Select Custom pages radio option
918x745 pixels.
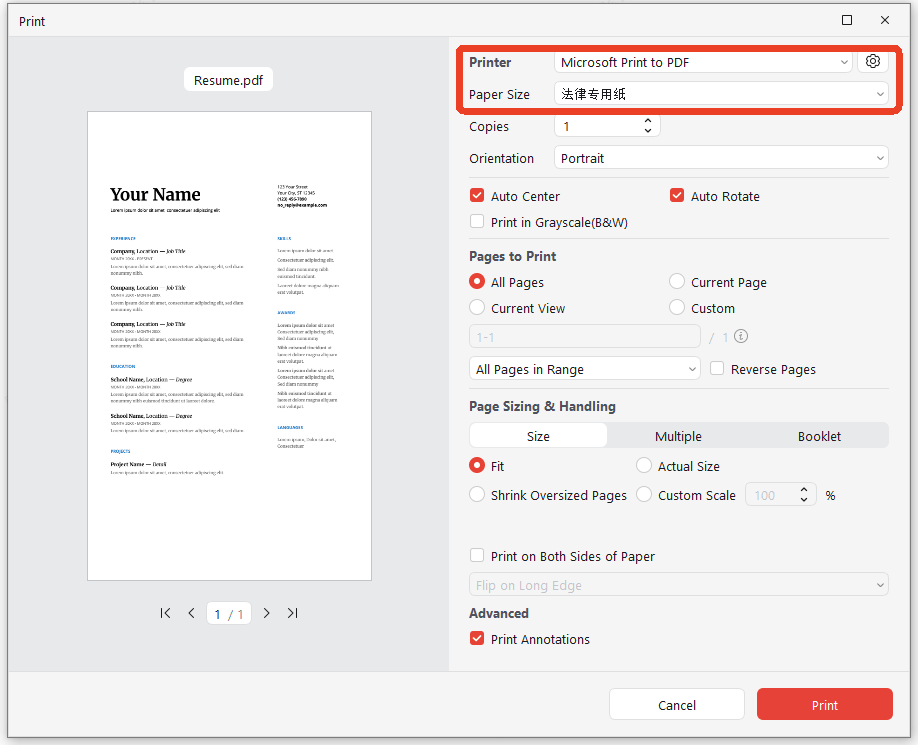677,307
